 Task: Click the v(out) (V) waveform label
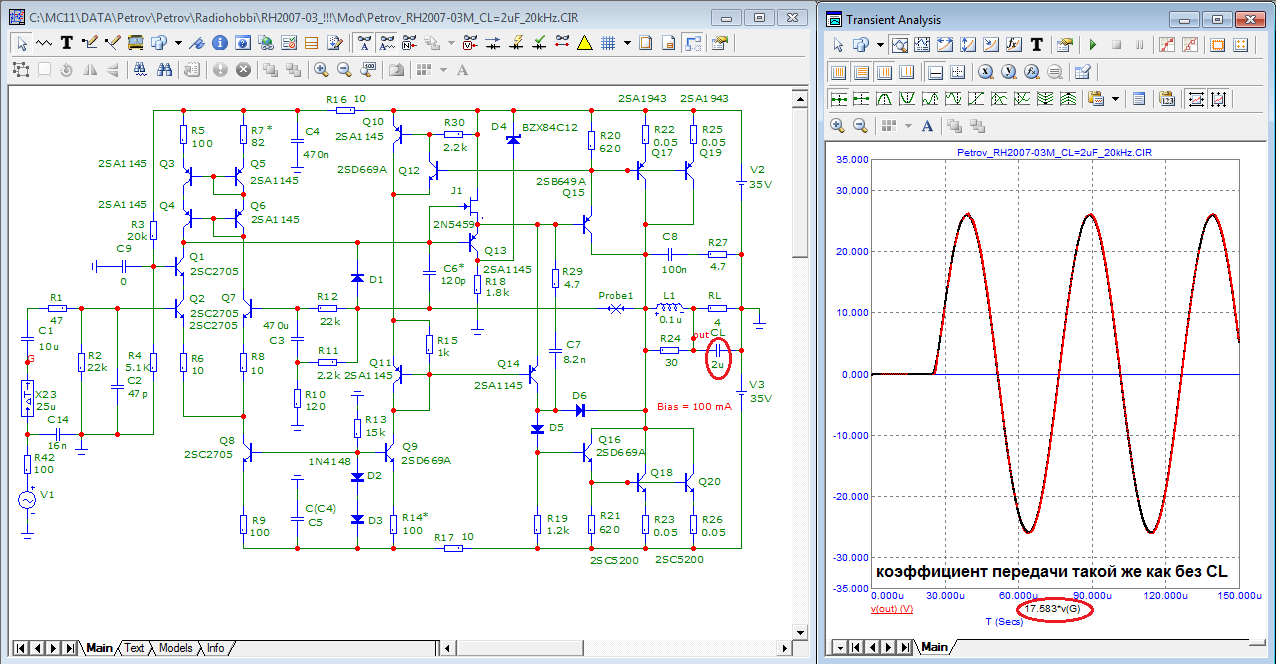(892, 609)
